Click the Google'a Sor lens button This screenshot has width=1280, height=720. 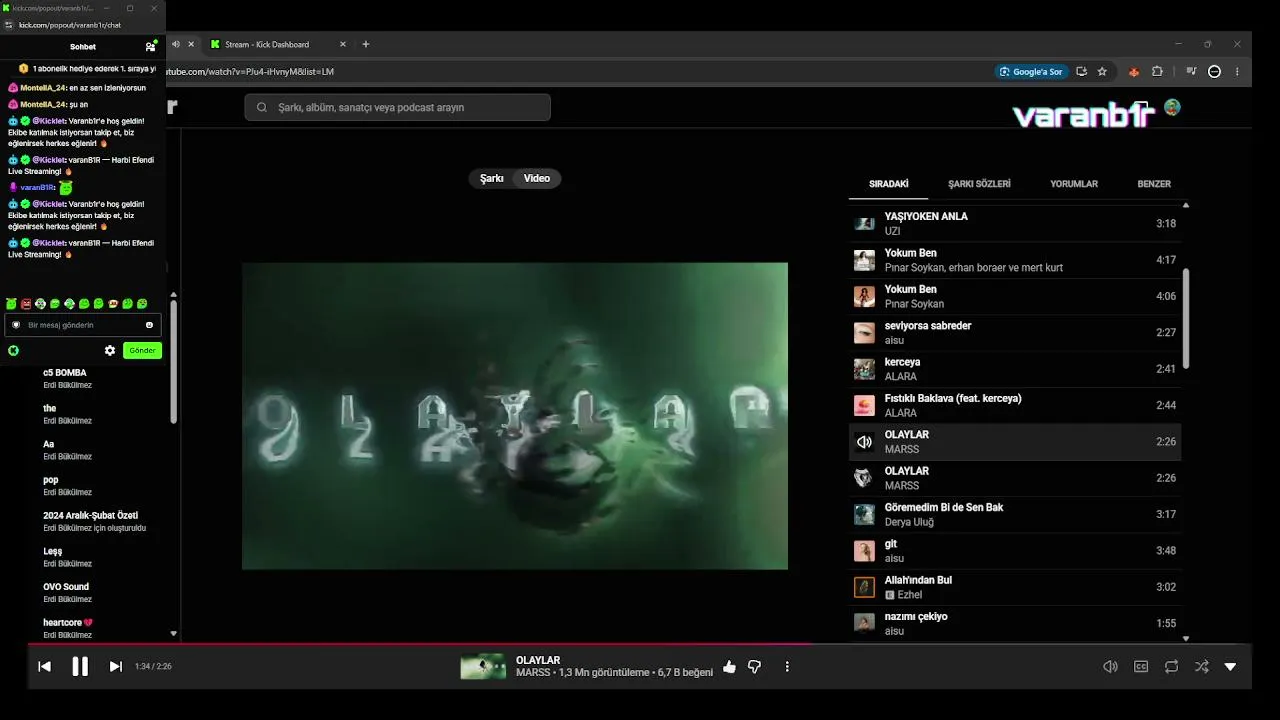click(x=1031, y=72)
